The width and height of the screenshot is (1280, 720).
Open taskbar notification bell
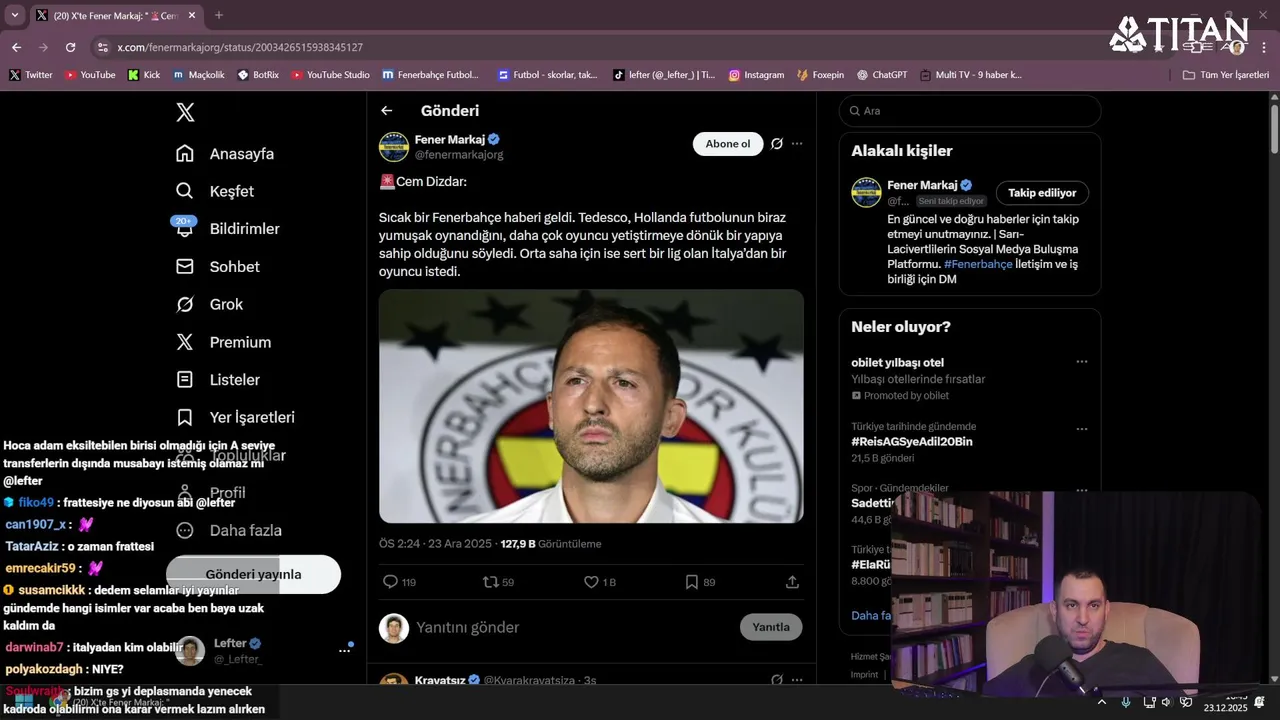pyautogui.click(x=1259, y=703)
